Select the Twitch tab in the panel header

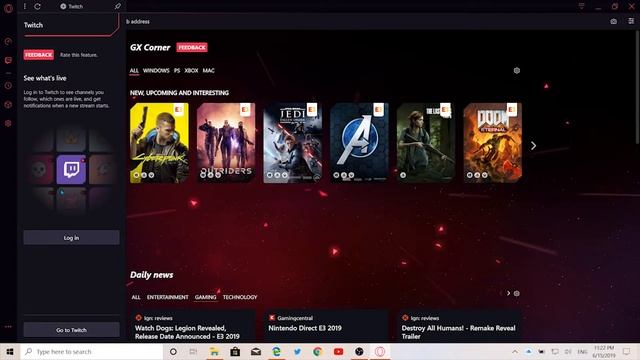72,6
